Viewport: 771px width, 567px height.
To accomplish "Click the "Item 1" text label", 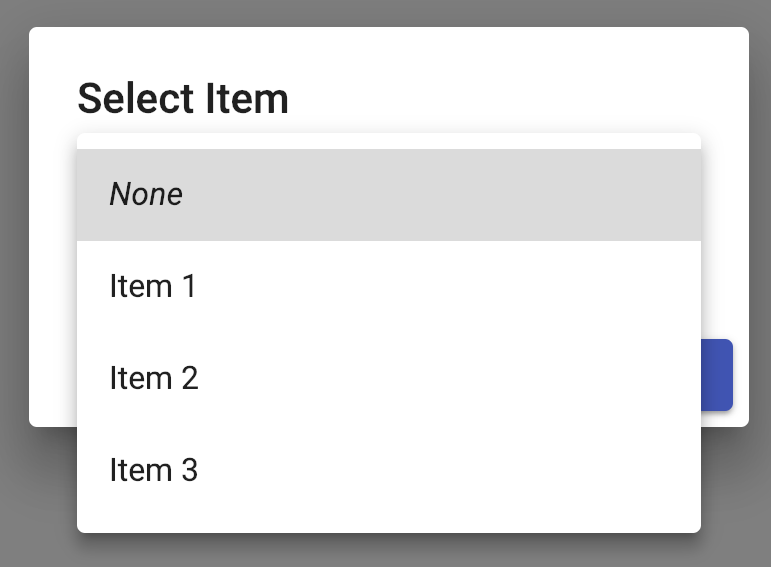I will click(x=153, y=287).
